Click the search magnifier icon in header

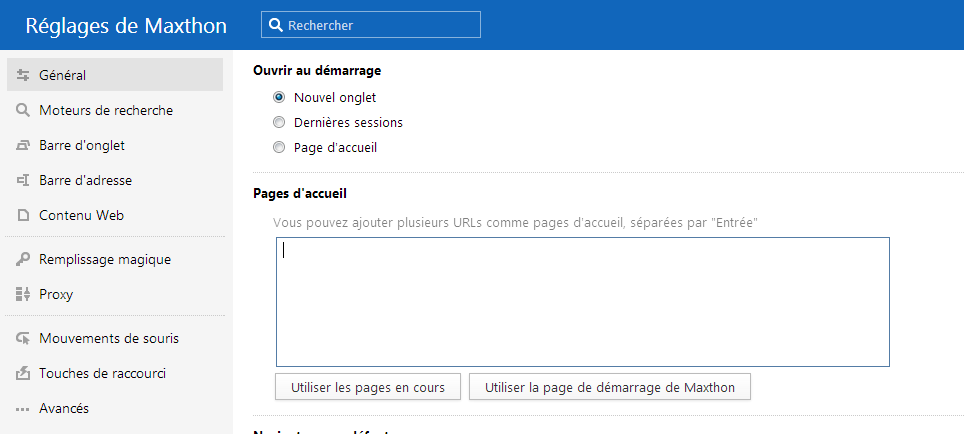pos(275,25)
